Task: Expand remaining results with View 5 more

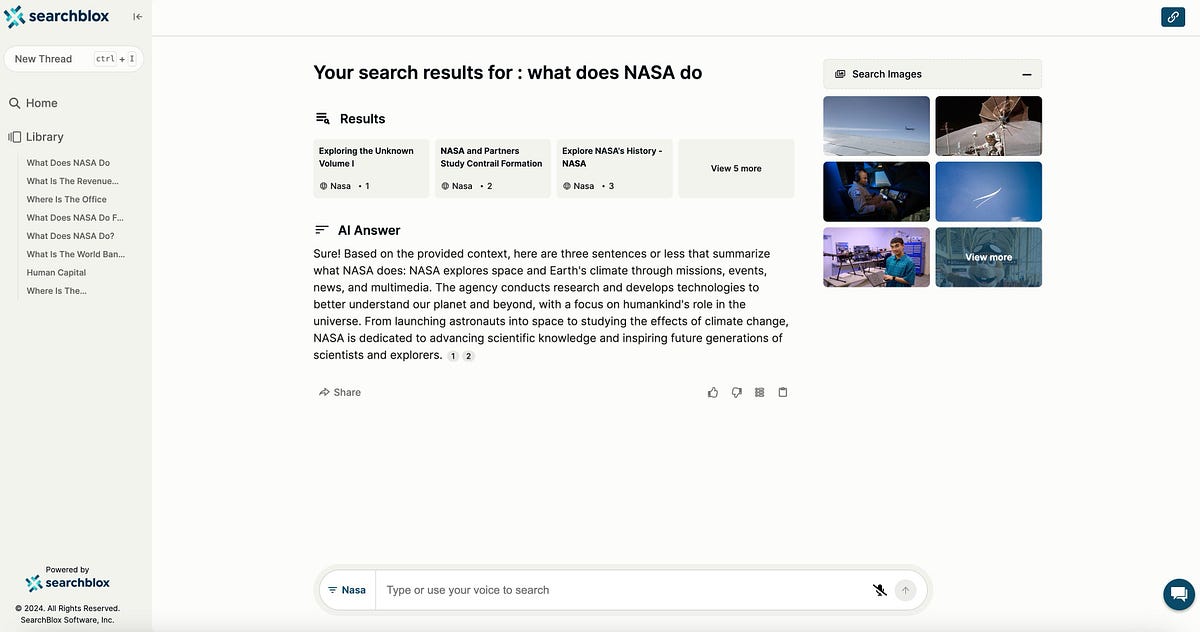Action: (736, 168)
